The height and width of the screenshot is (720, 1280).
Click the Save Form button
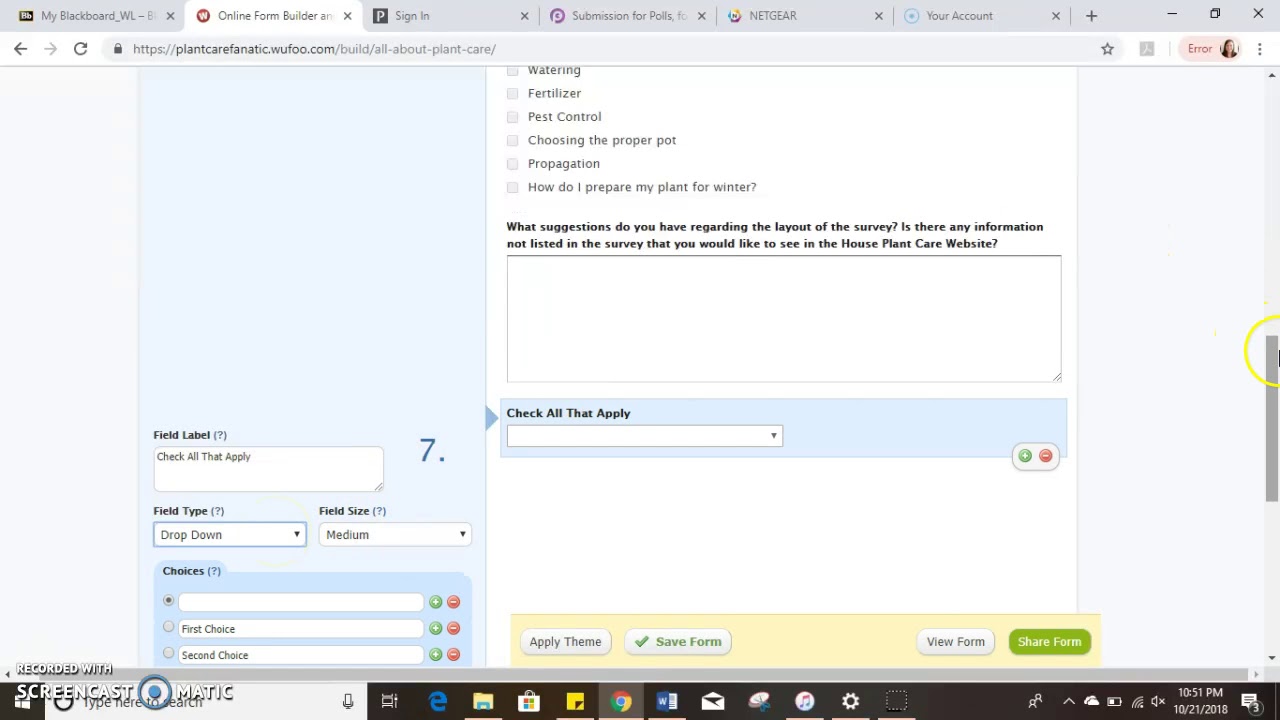[x=678, y=642]
